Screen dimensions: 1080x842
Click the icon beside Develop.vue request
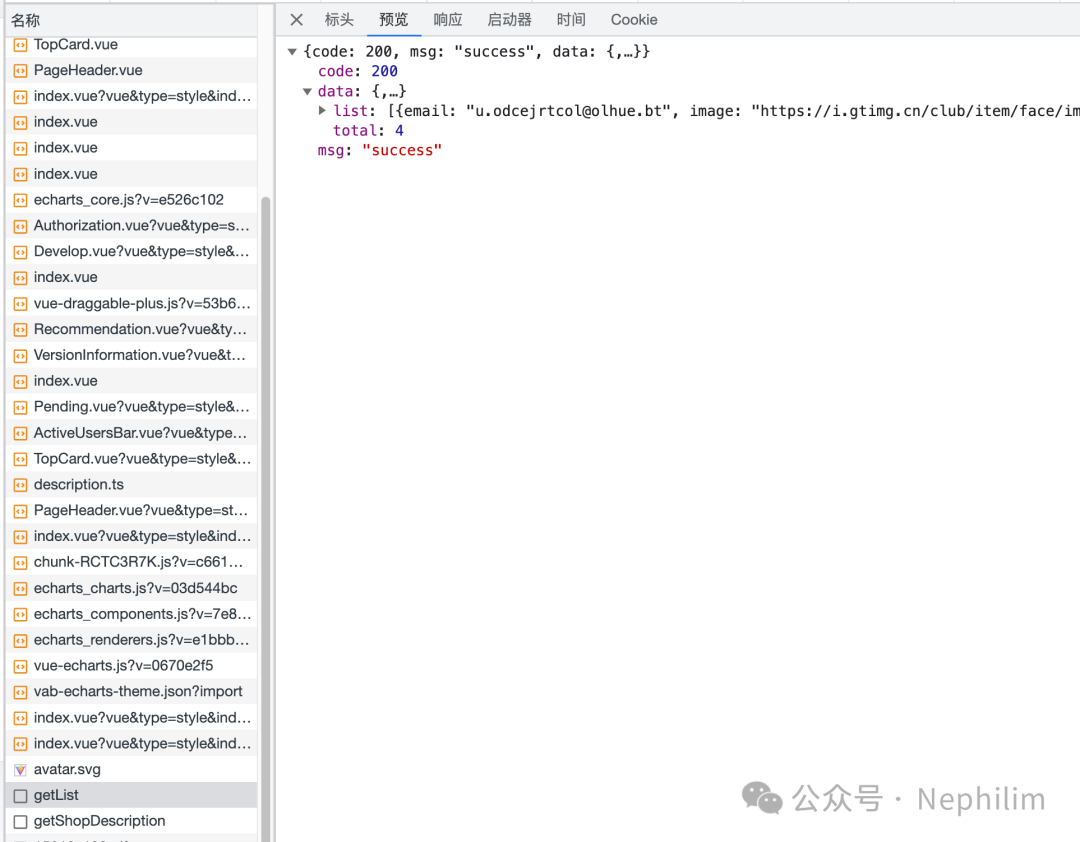(x=21, y=252)
